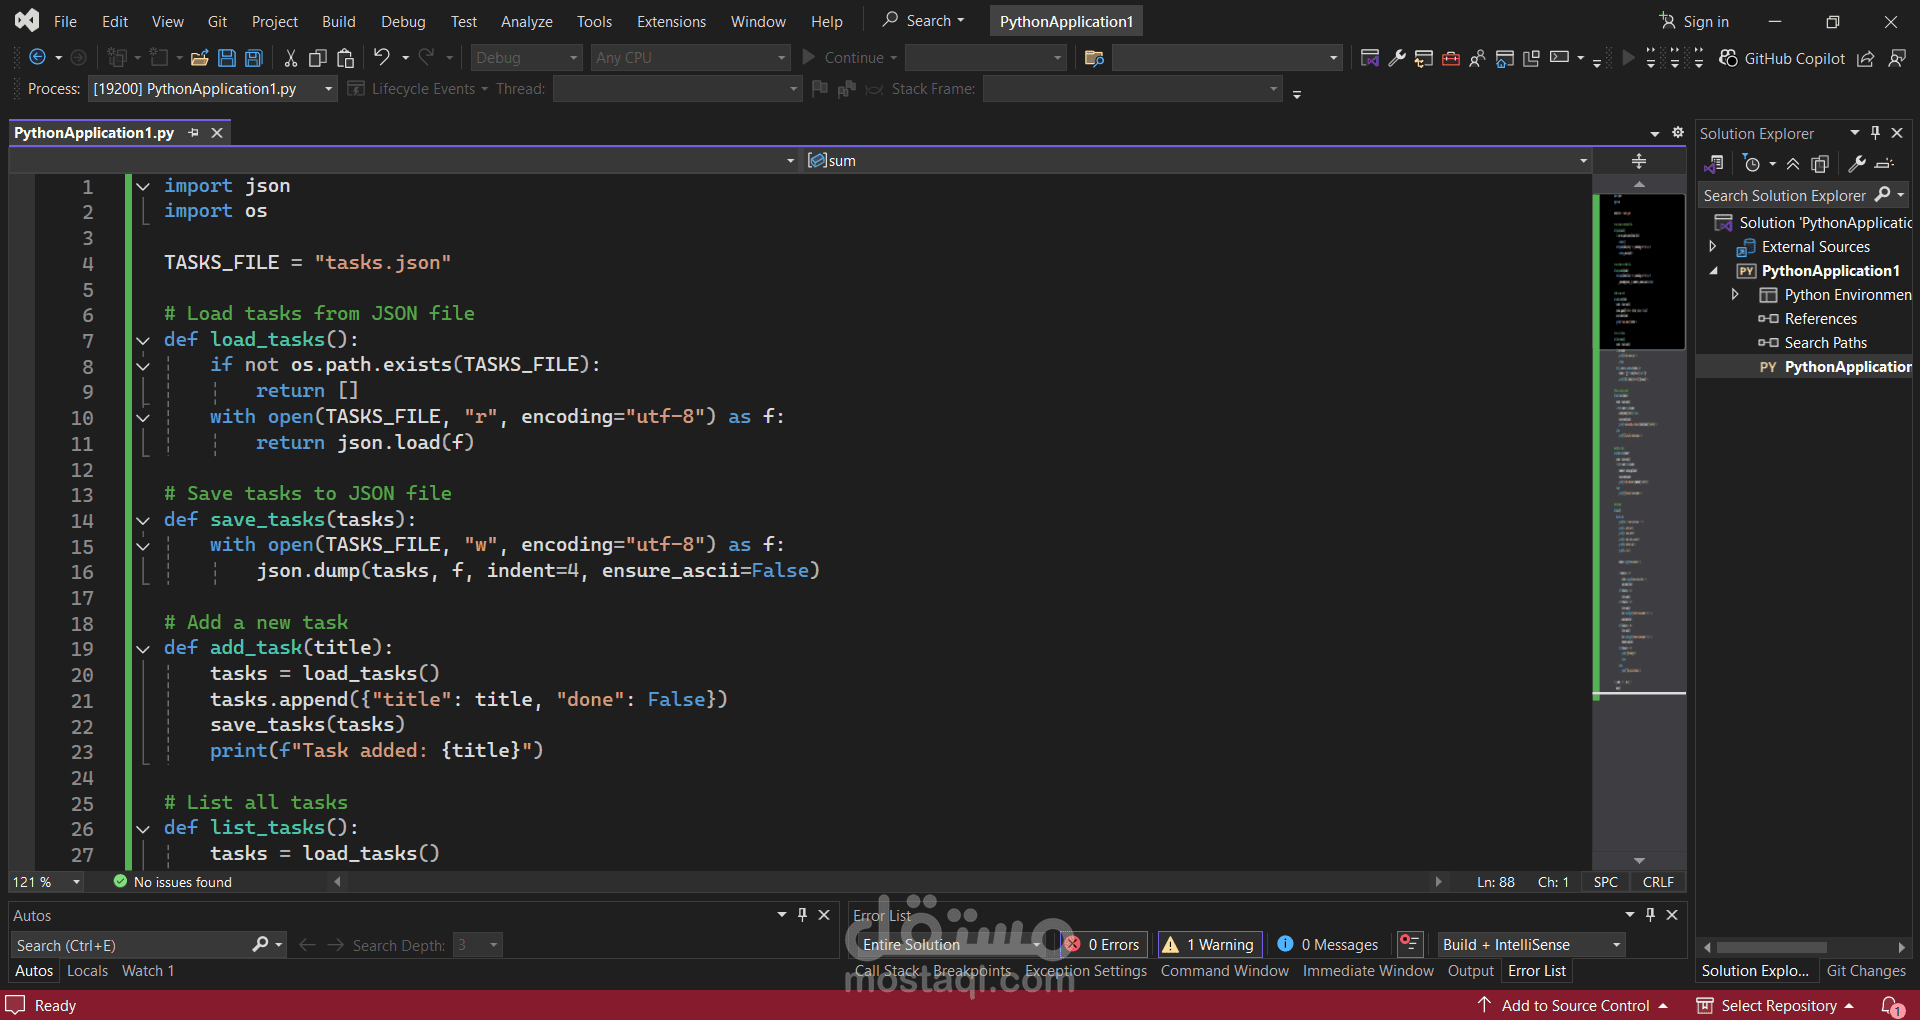Click the Cut scissors icon
Screen dimensions: 1920x1020
point(290,58)
